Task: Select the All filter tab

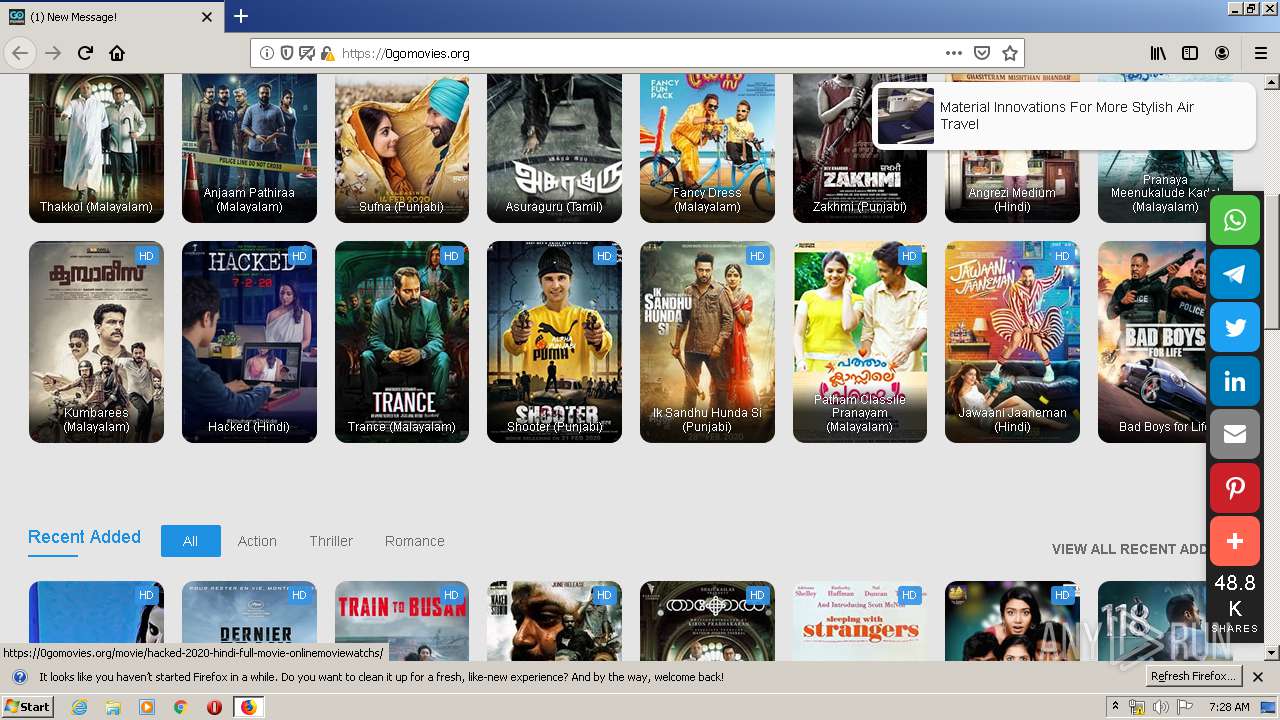Action: (x=190, y=541)
